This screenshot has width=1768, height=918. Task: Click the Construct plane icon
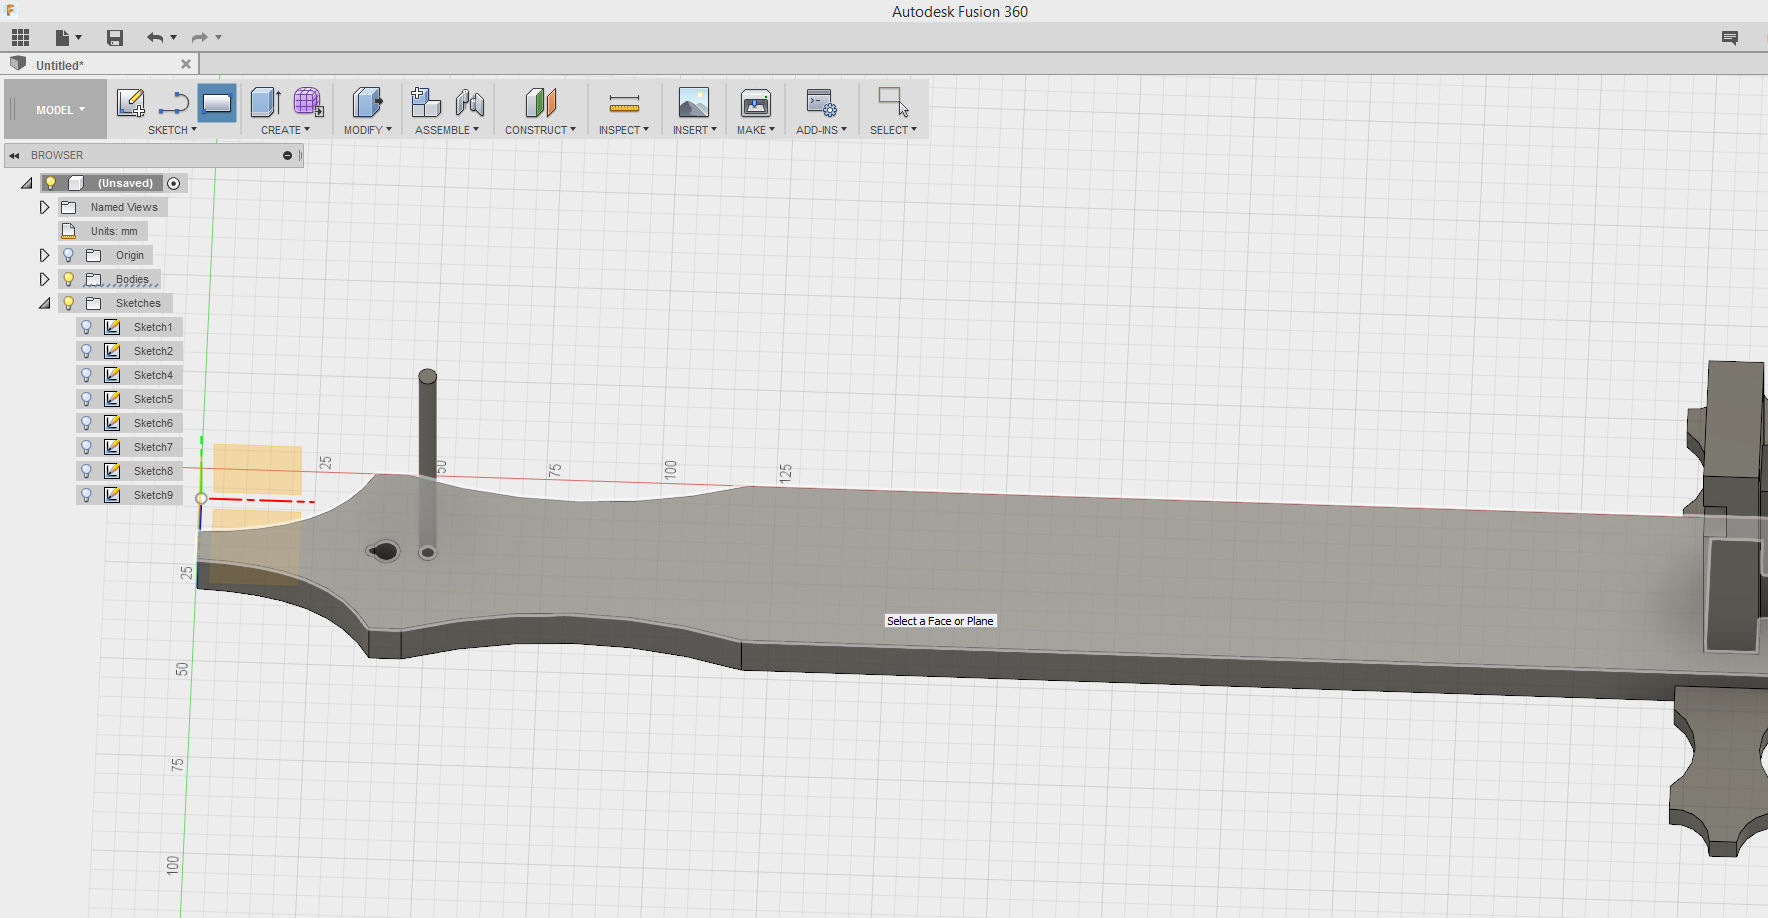[x=540, y=103]
